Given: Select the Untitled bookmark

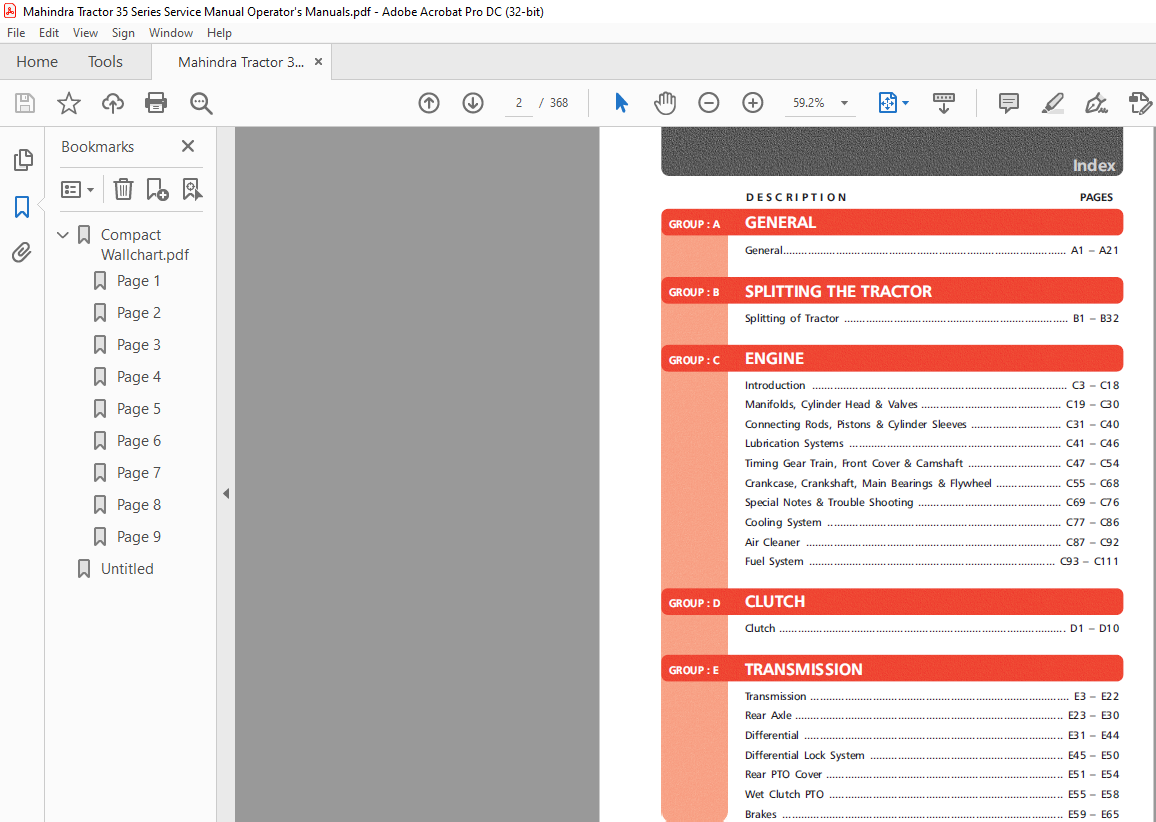Looking at the screenshot, I should tap(127, 568).
